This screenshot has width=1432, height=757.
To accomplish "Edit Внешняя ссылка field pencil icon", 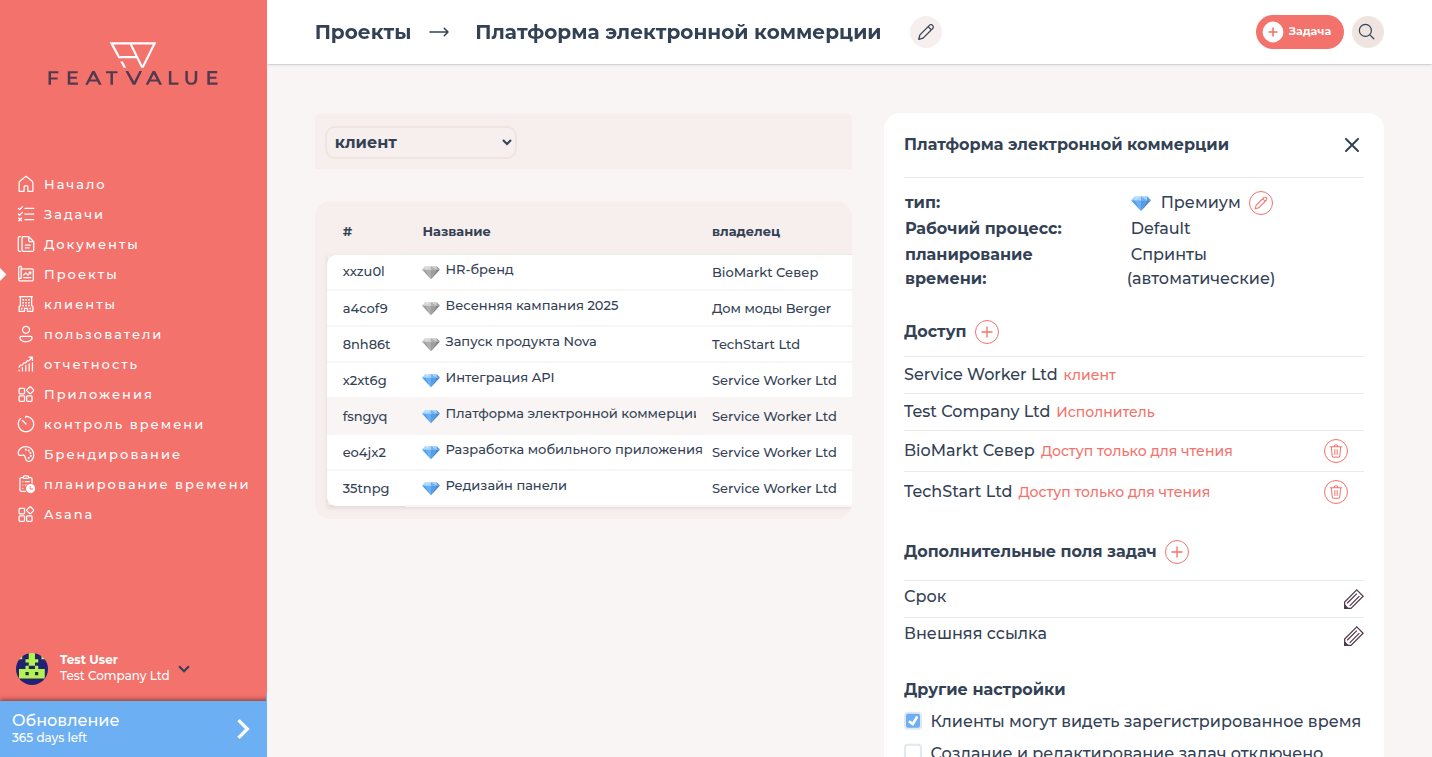I will tap(1353, 636).
